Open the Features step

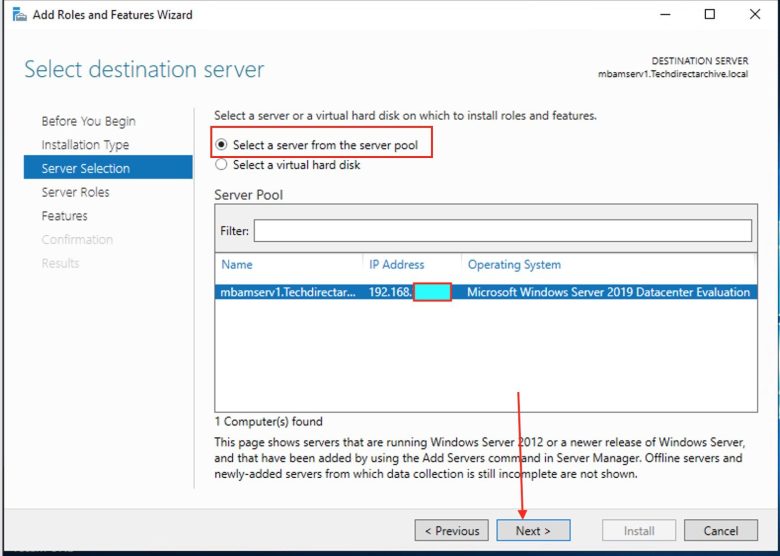pyautogui.click(x=64, y=216)
